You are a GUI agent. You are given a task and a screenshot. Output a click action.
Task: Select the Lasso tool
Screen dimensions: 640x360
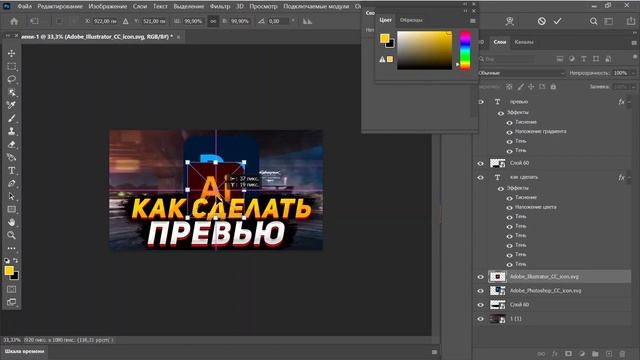click(11, 79)
